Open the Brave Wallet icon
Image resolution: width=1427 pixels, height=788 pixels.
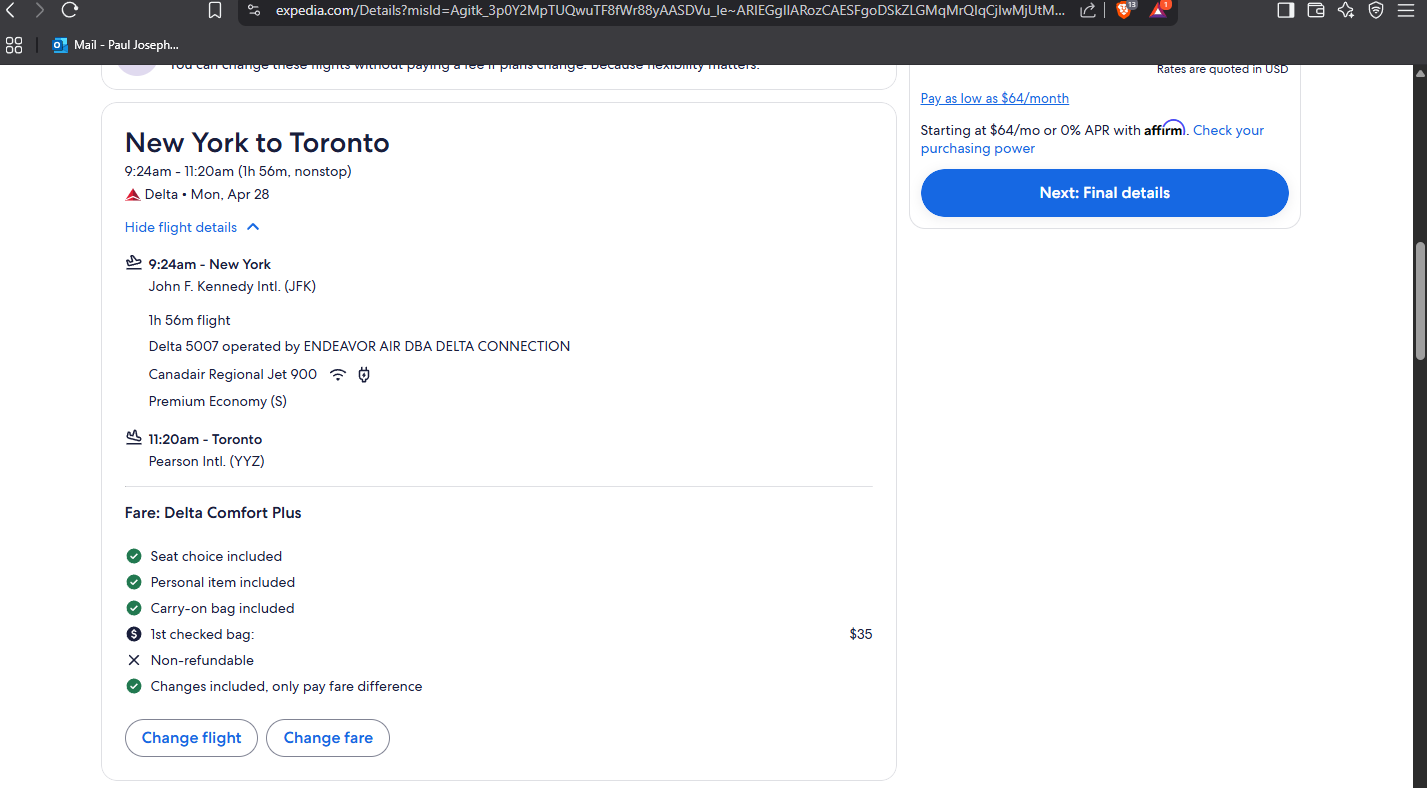[1316, 10]
